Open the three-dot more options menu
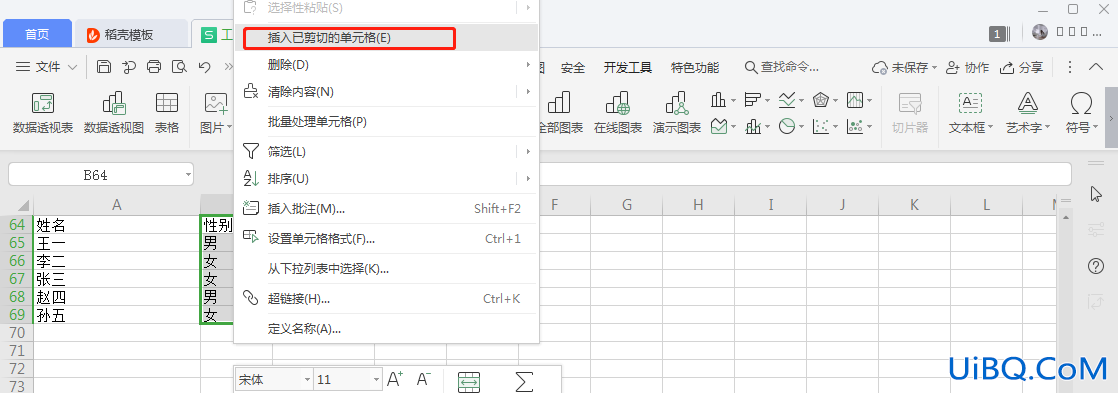The image size is (1118, 393). 1070,67
